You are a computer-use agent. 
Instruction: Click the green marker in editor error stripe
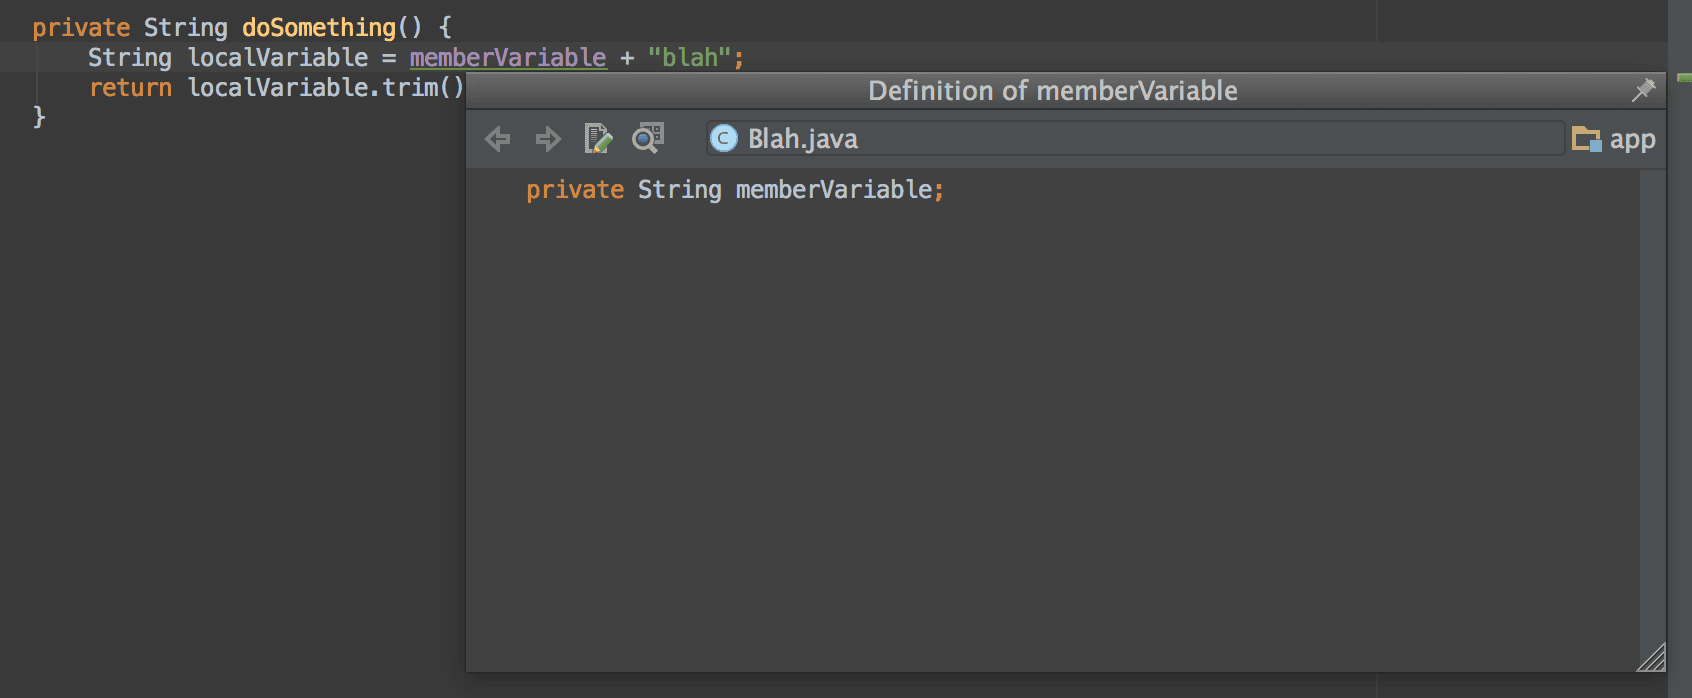(1684, 77)
